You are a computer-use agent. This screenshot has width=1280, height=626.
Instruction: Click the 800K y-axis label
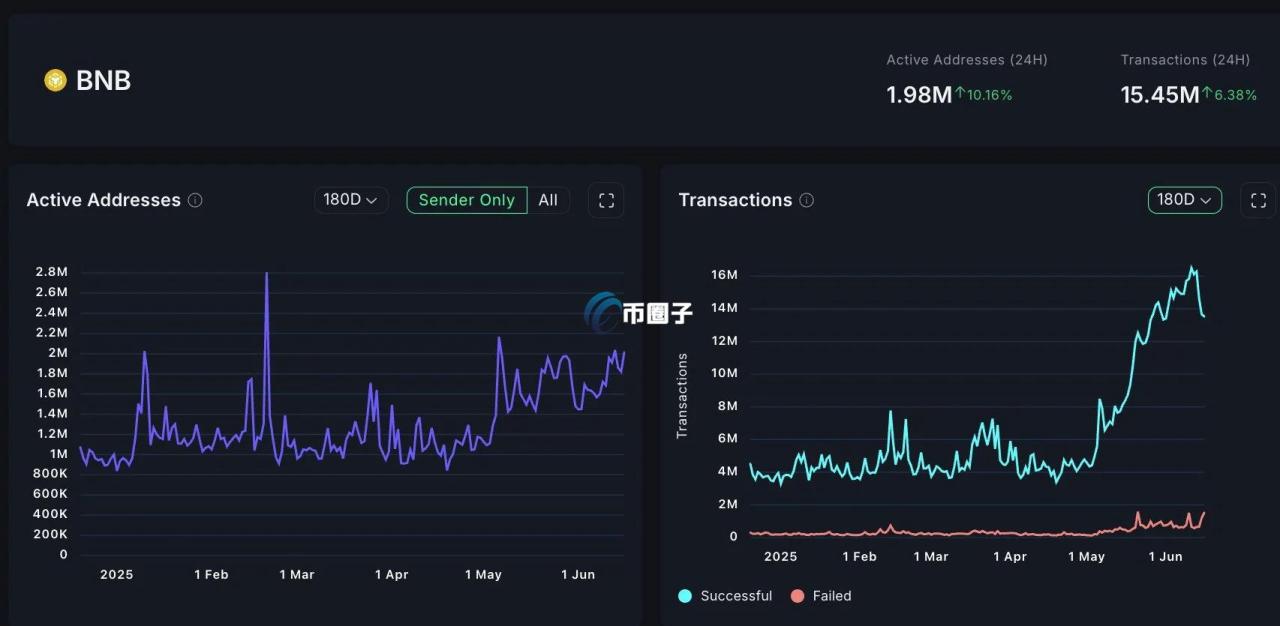click(49, 474)
